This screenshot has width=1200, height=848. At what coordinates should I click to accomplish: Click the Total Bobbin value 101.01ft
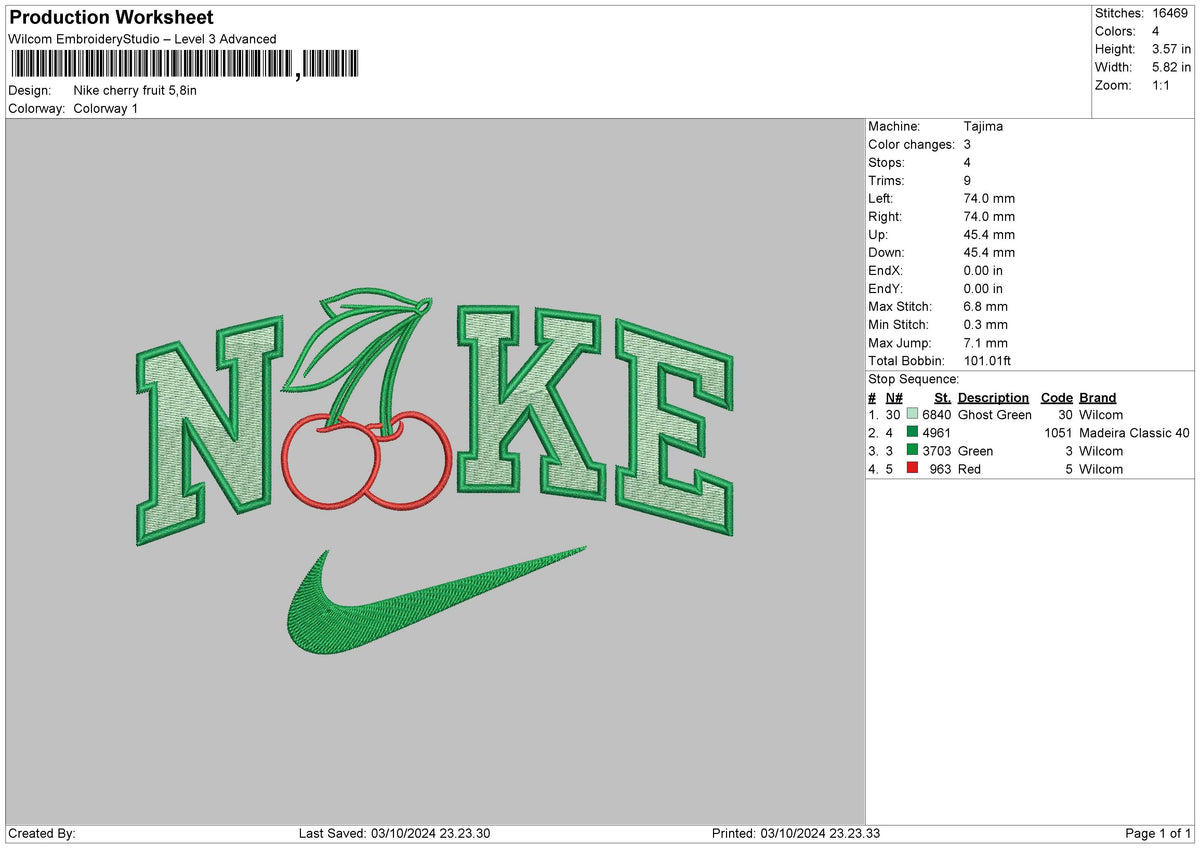pyautogui.click(x=988, y=360)
